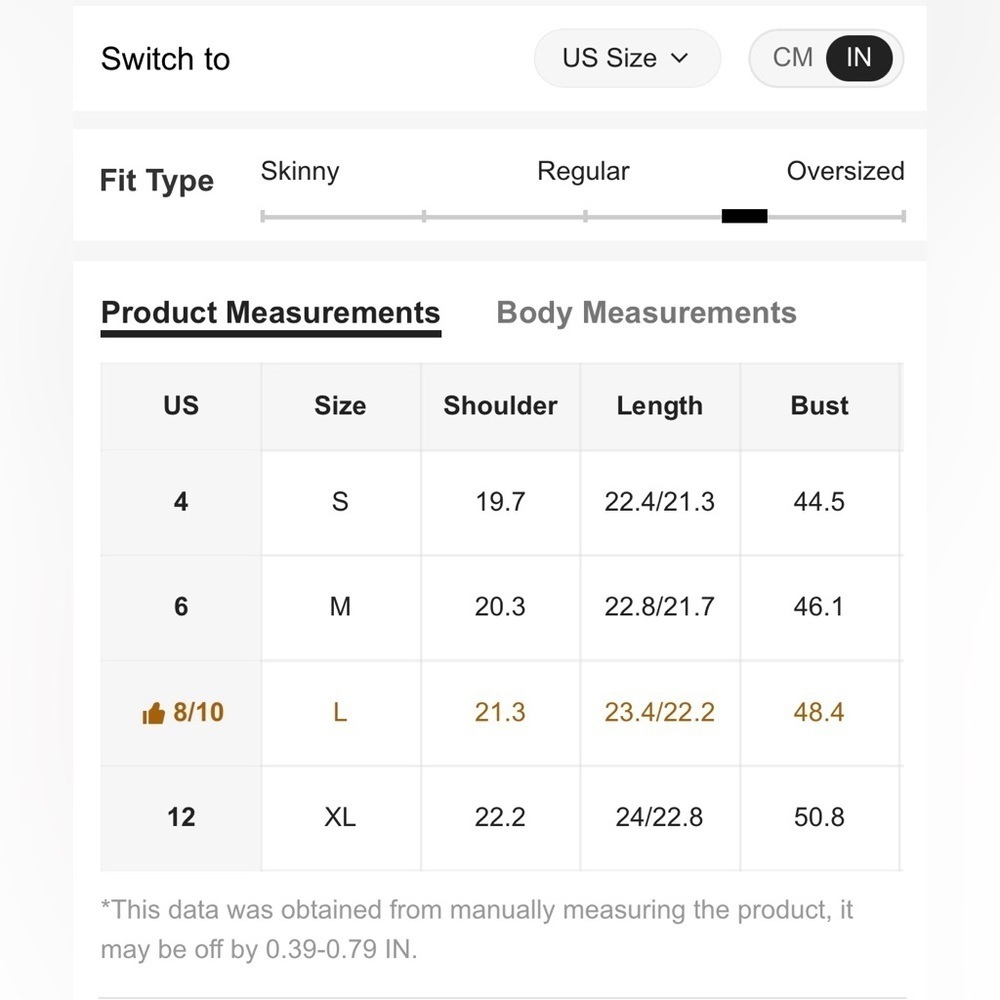The height and width of the screenshot is (1000, 1000).
Task: Click the highlighted L size cell
Action: tap(341, 713)
